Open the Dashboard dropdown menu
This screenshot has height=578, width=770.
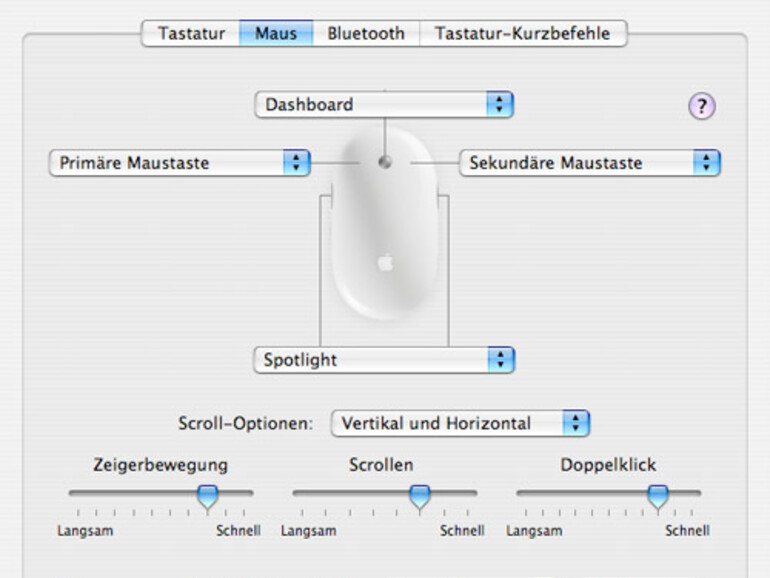click(384, 104)
